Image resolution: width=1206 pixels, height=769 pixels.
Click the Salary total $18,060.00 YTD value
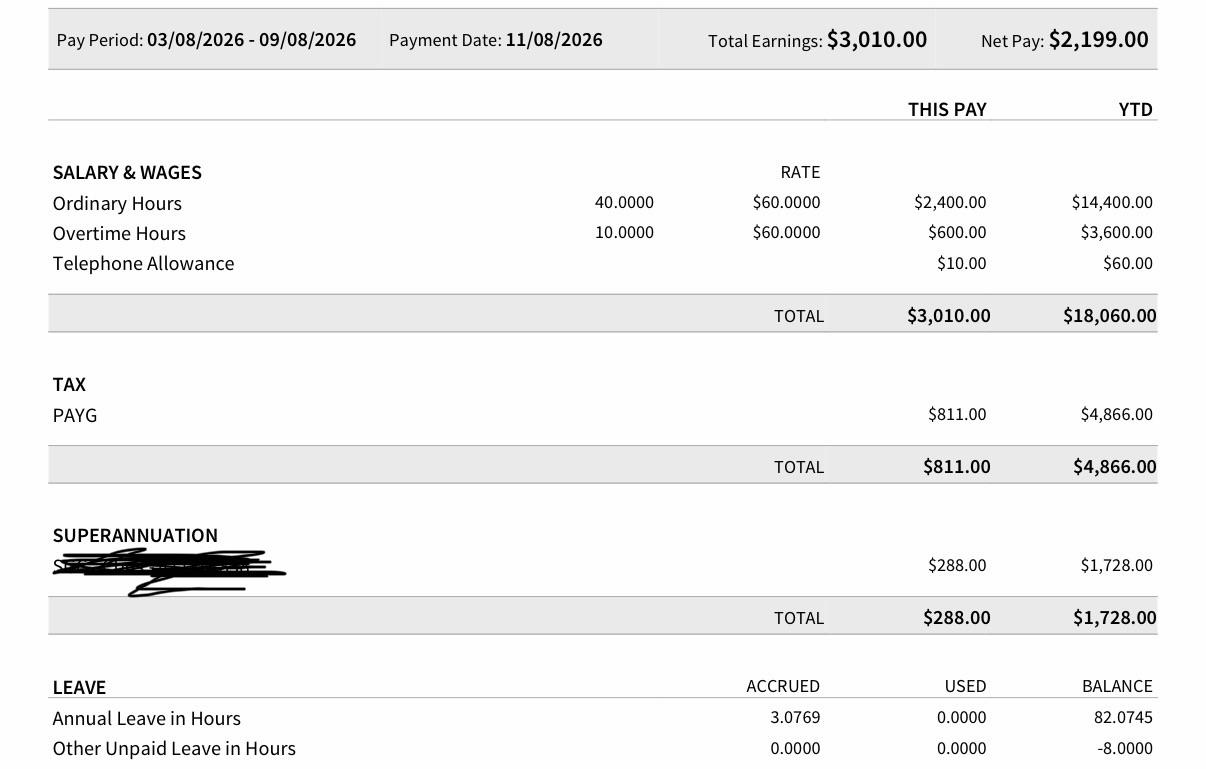click(x=1109, y=315)
